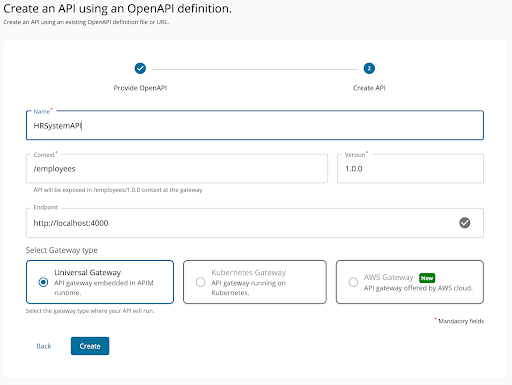Go back using the Back button
Viewport: 512px width, 385px height.
(x=44, y=346)
